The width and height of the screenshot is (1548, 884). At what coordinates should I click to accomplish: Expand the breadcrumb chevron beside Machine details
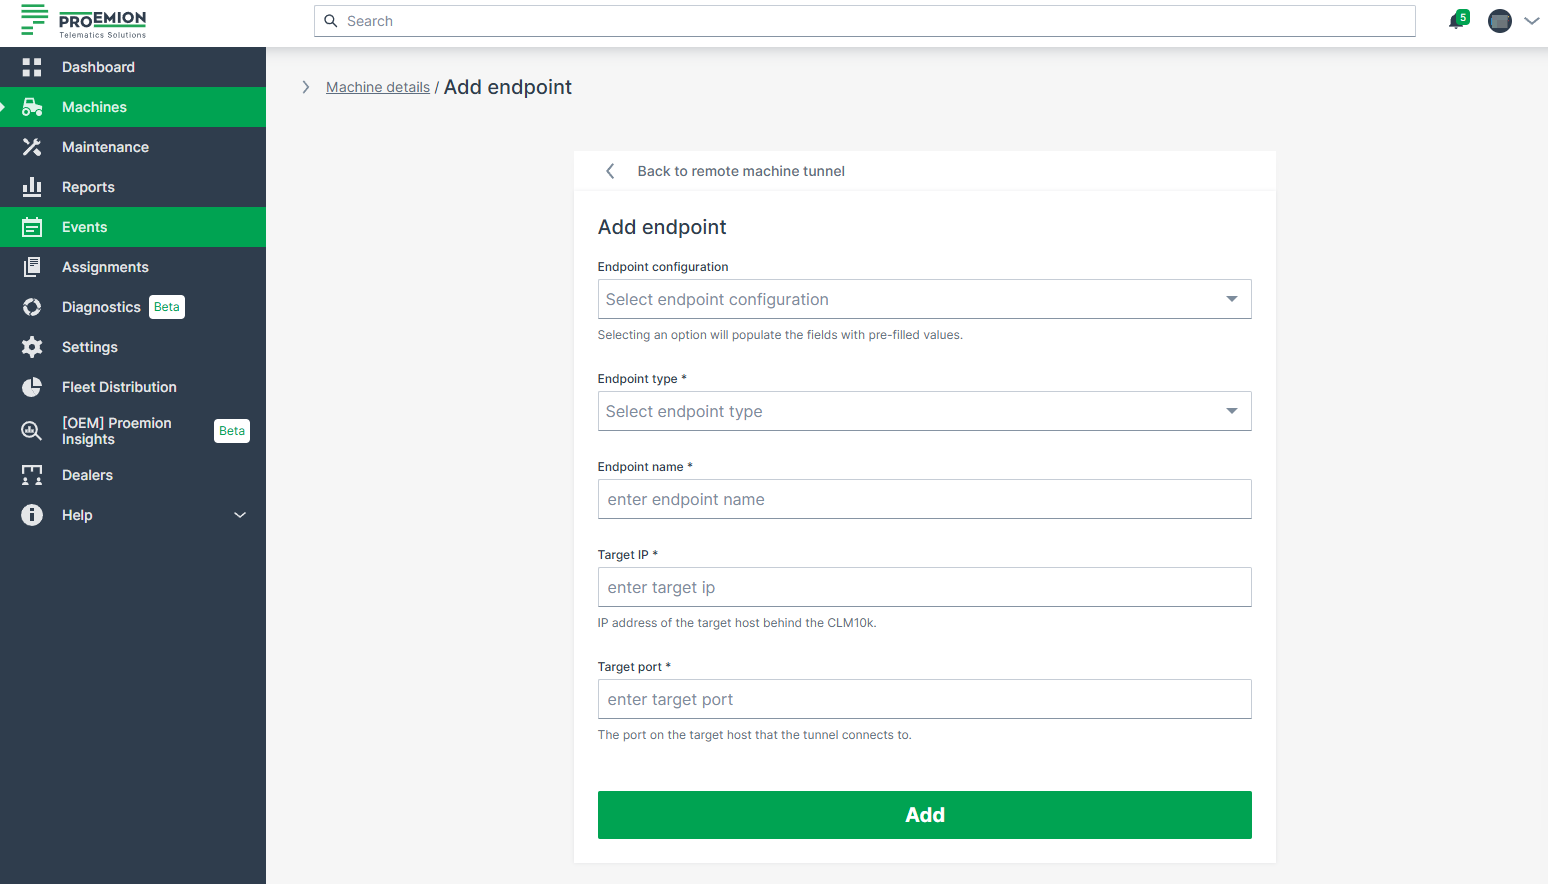[x=306, y=87]
